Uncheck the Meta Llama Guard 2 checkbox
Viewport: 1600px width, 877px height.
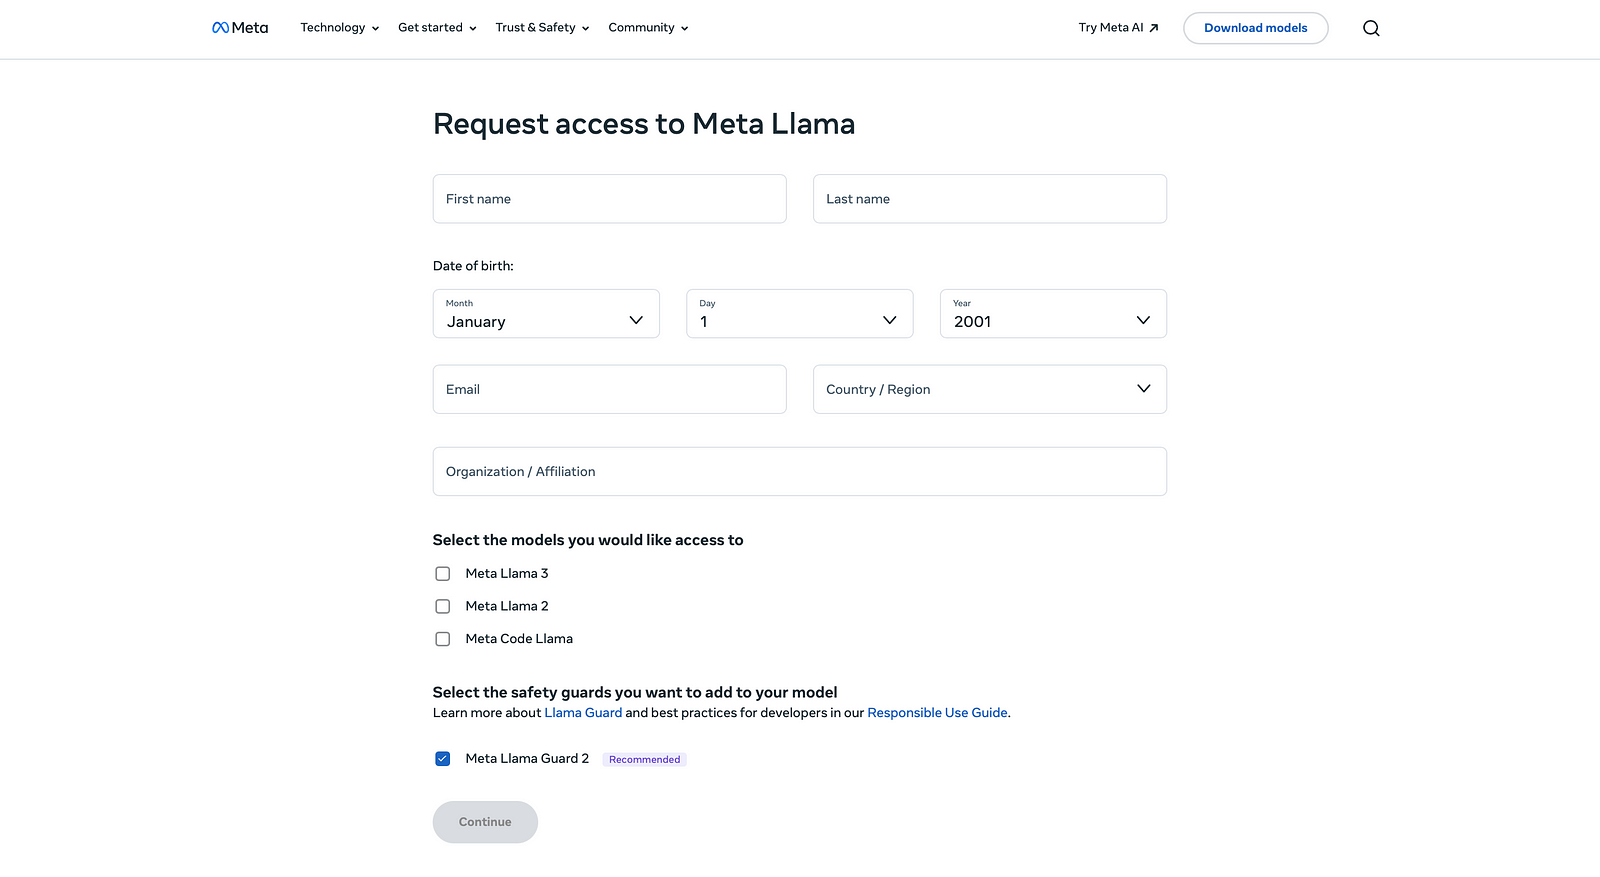pos(443,759)
